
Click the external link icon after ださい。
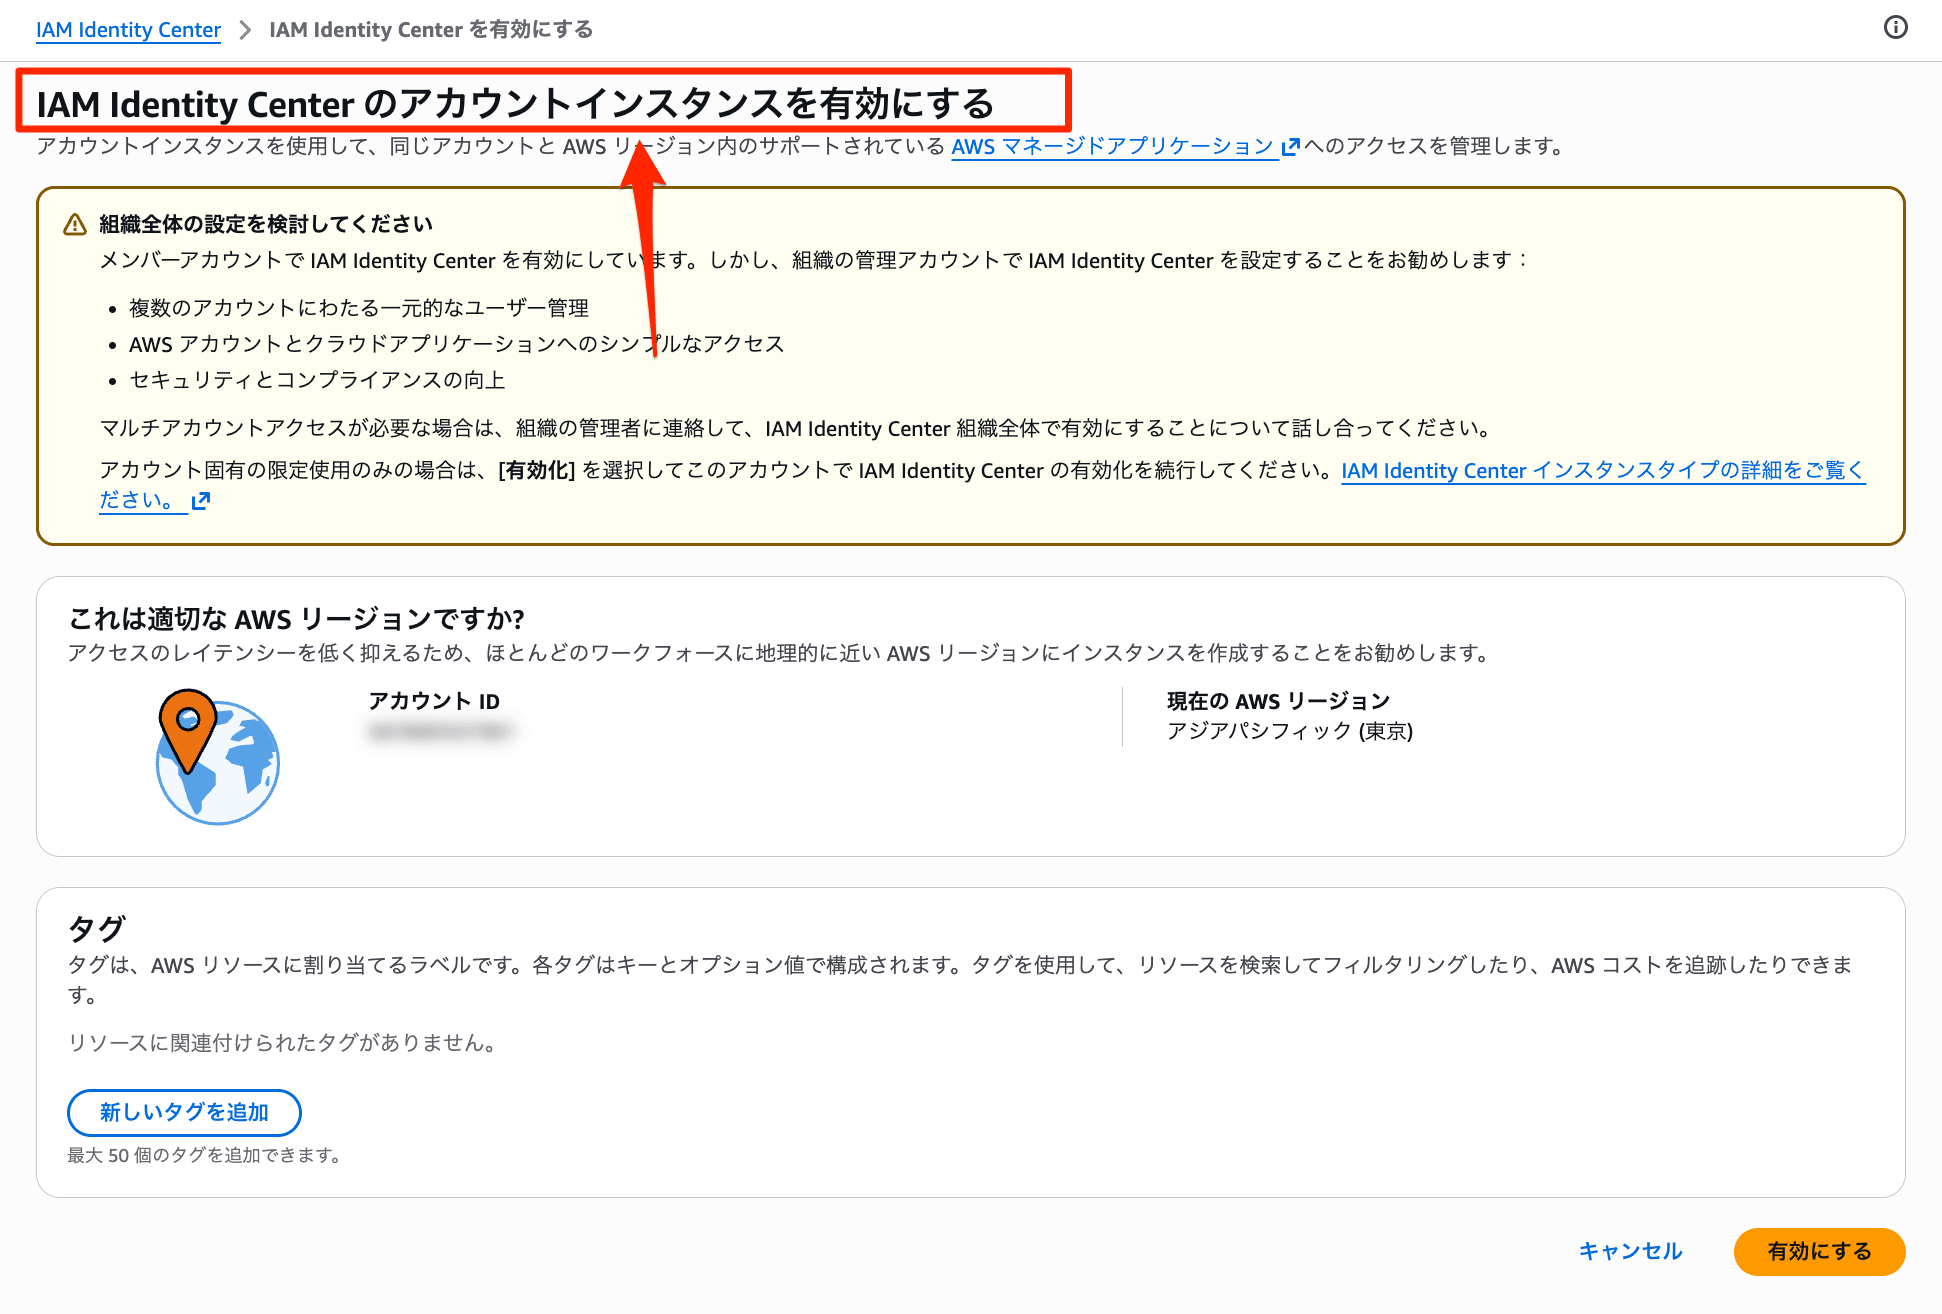[x=201, y=501]
